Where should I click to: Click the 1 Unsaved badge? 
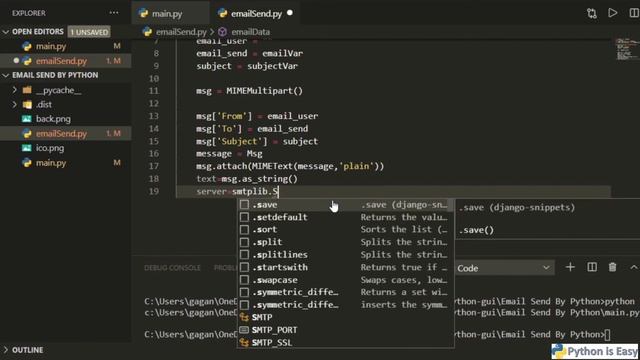click(x=89, y=32)
